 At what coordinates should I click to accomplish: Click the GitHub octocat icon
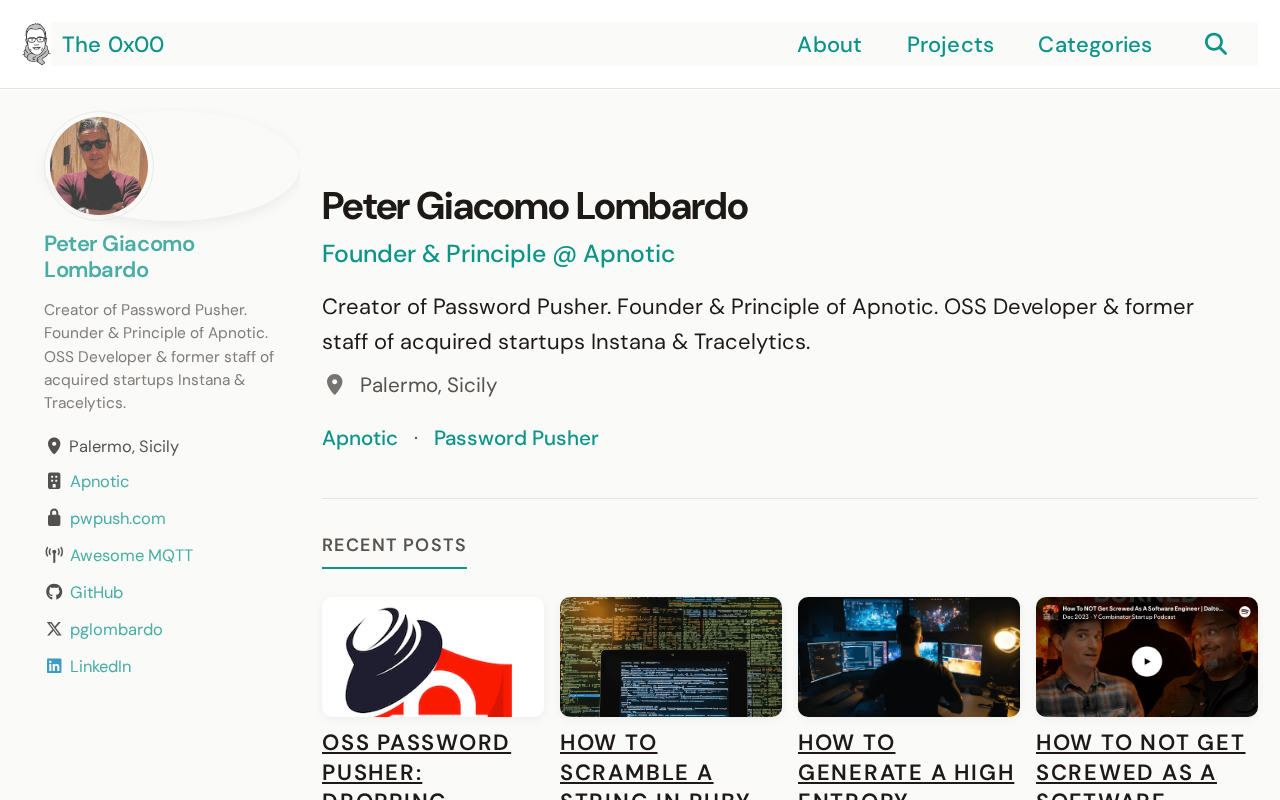54,592
